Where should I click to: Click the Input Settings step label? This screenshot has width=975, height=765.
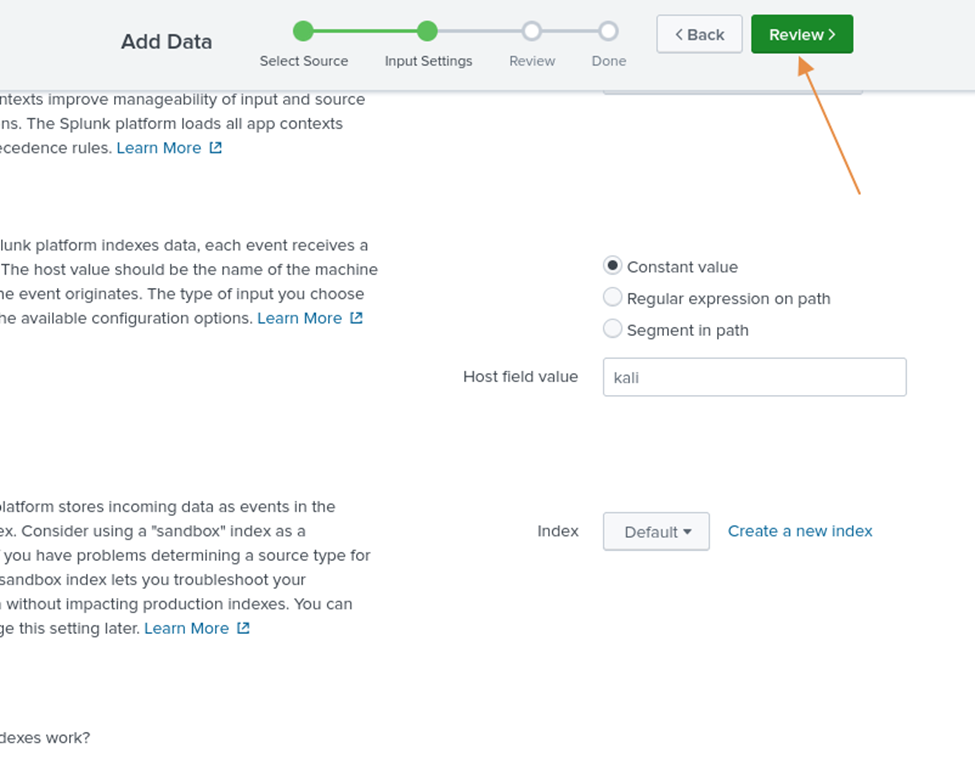click(x=428, y=61)
